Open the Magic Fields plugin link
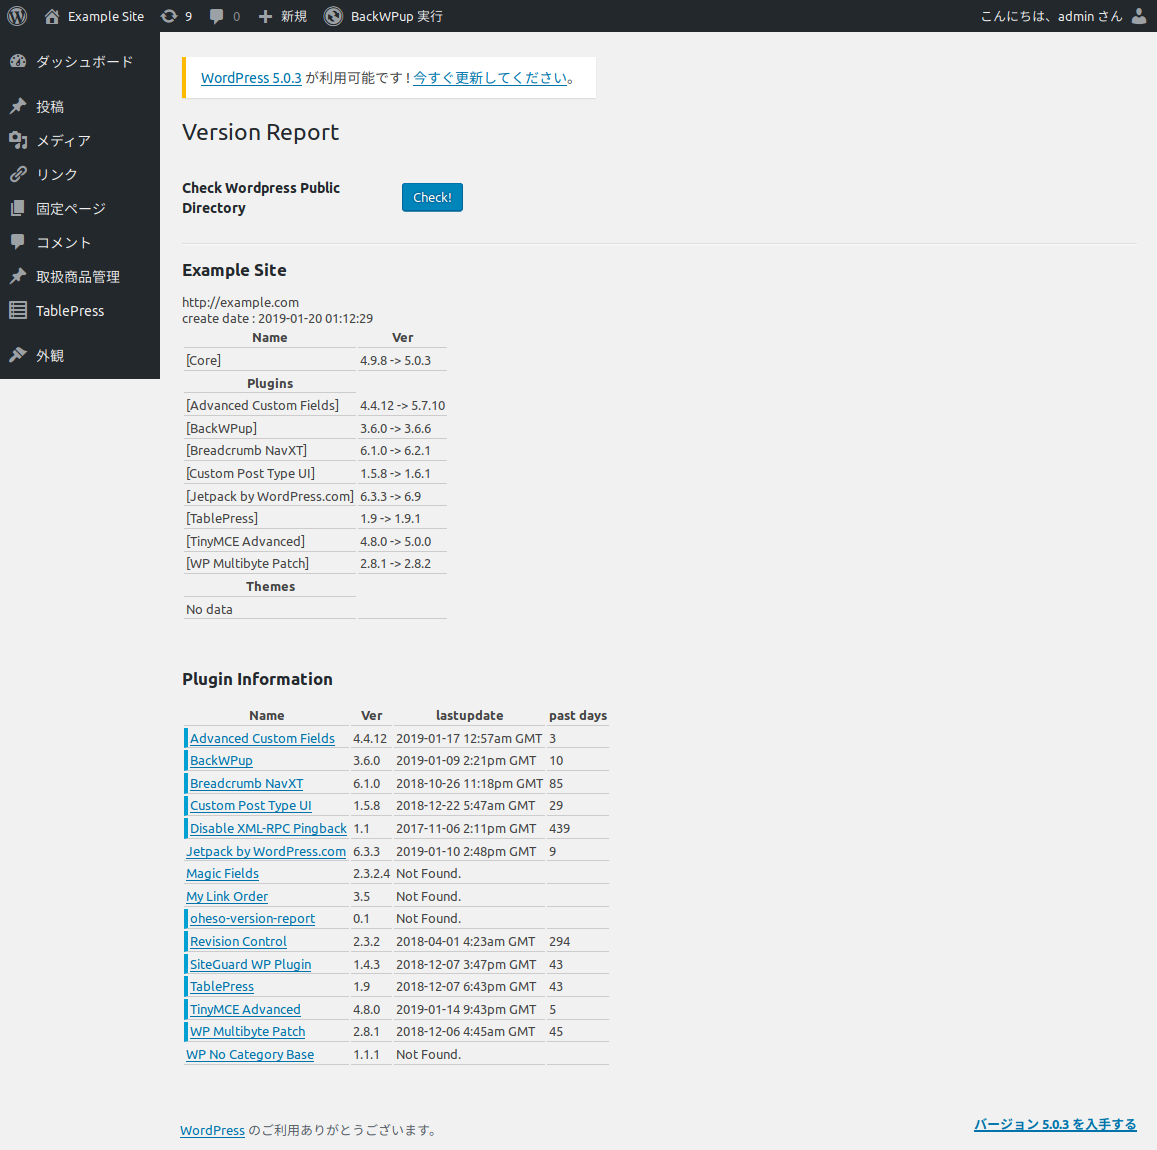The width and height of the screenshot is (1157, 1150). coord(222,873)
